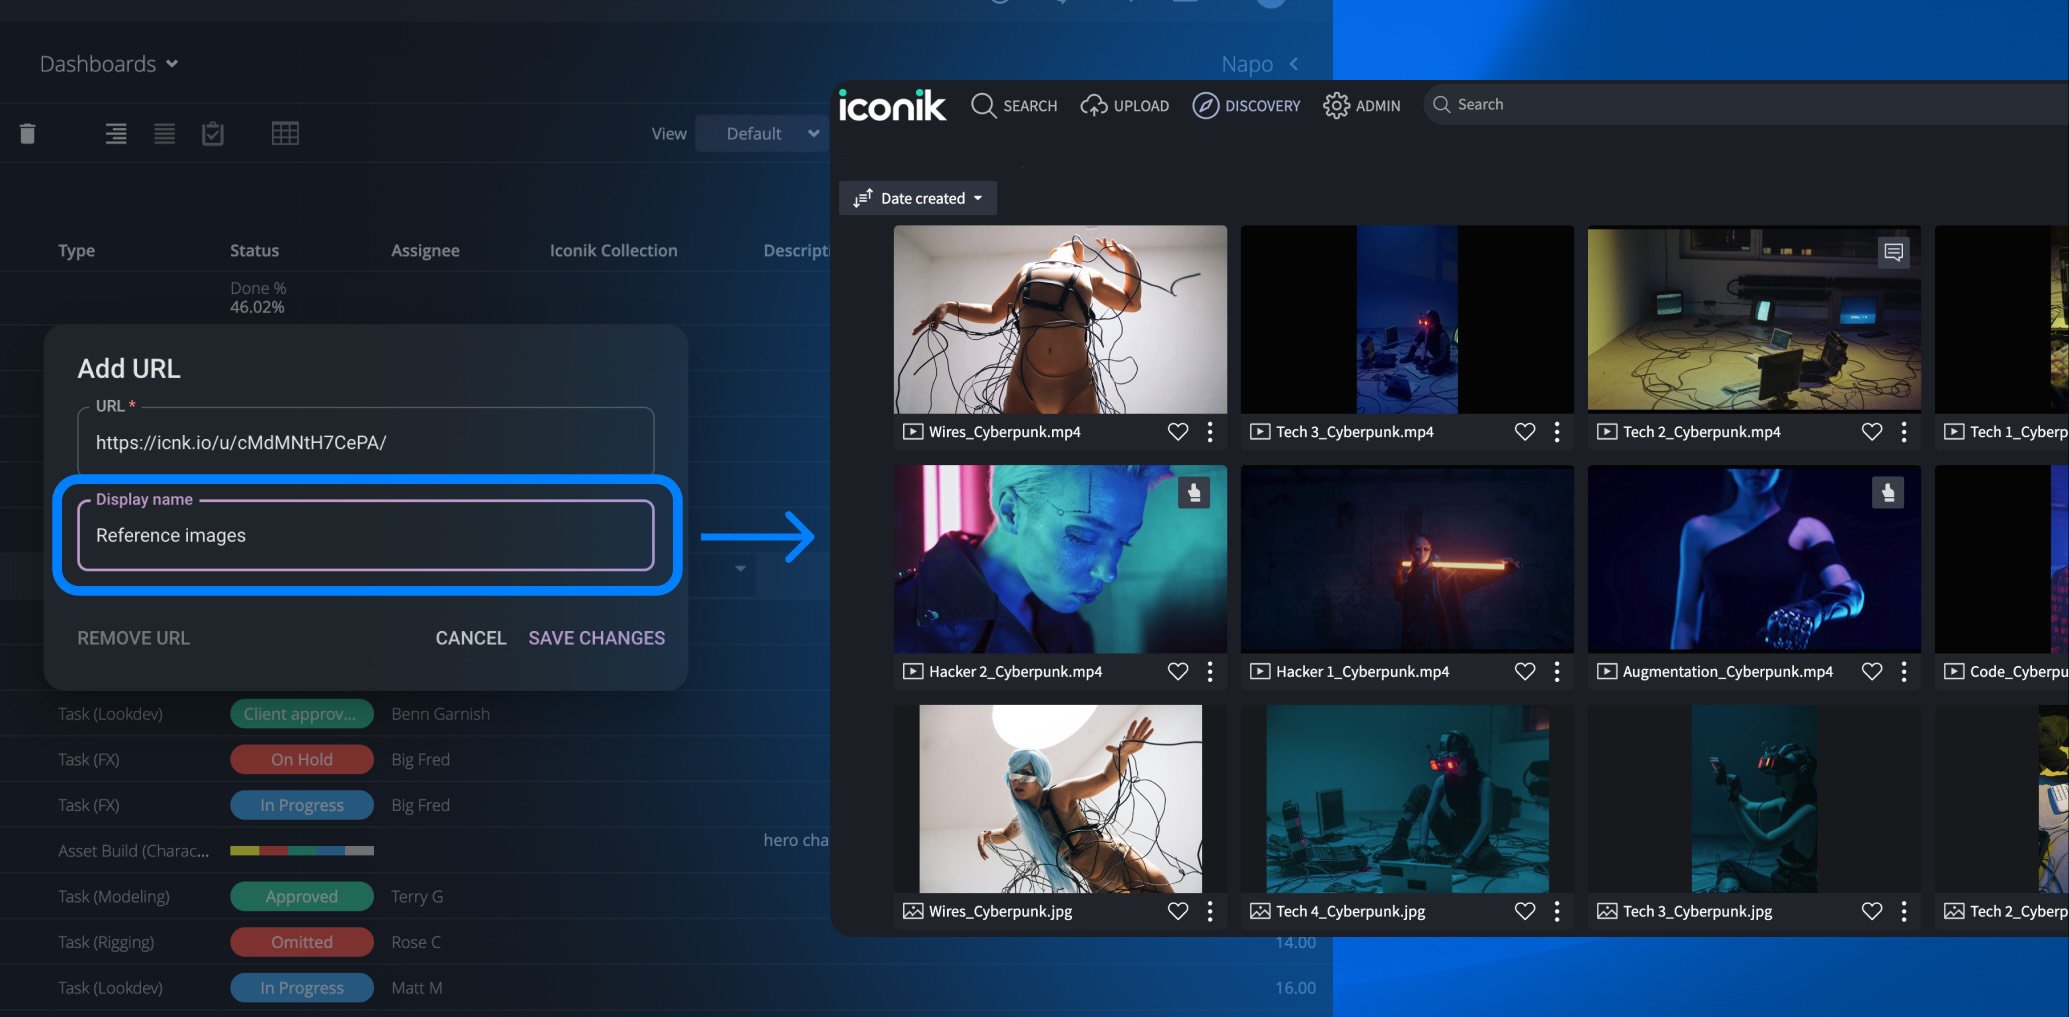Open the task checklist clipboard icon
Viewport: 2069px width, 1017px height.
point(213,133)
